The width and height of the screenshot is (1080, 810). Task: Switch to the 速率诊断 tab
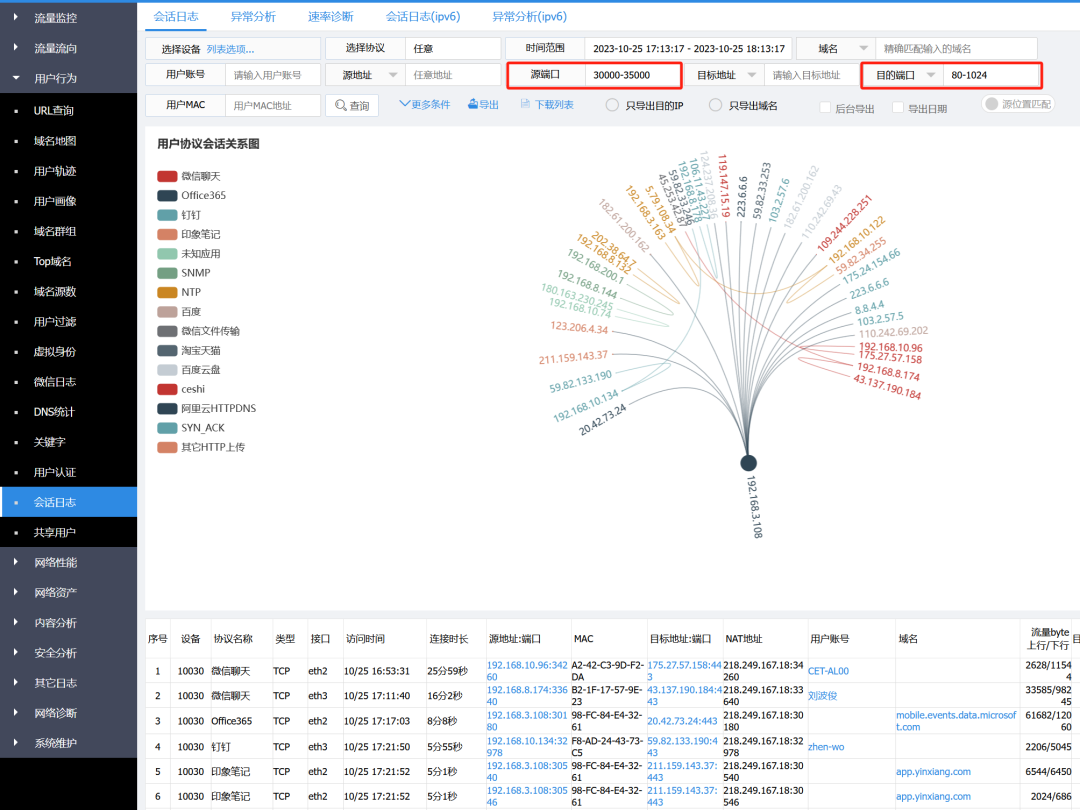point(330,17)
